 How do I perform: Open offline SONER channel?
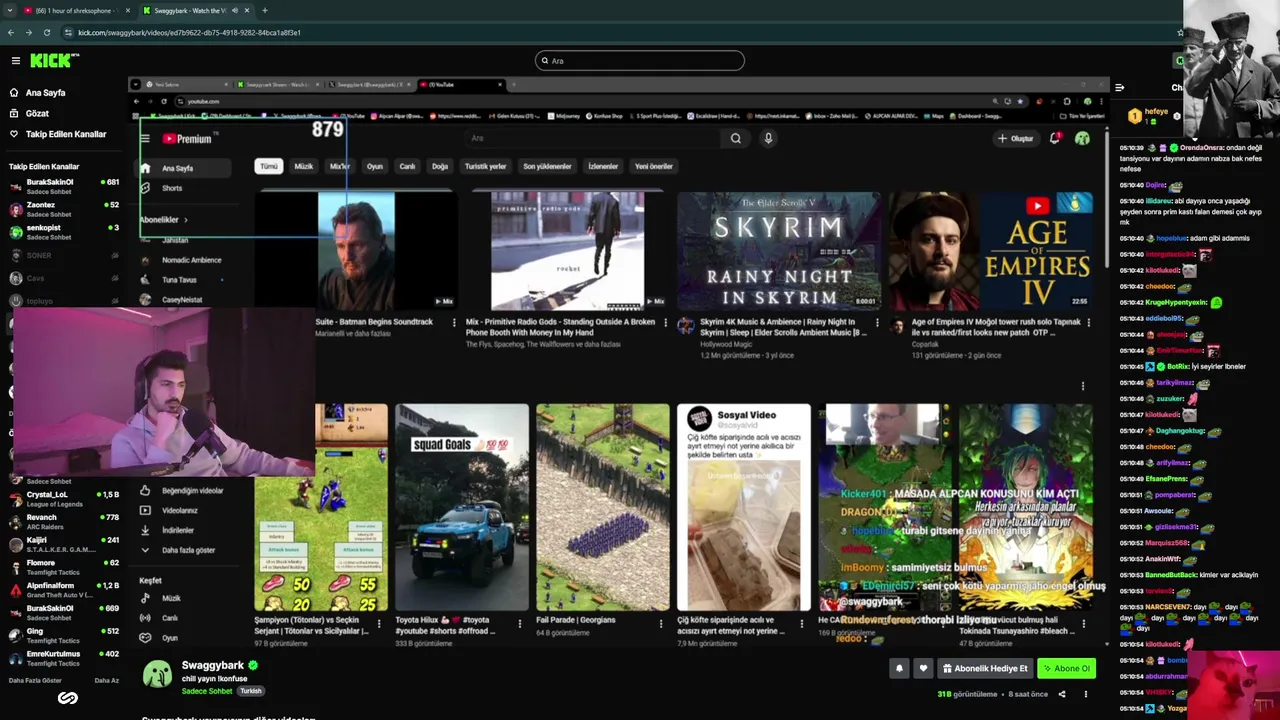click(62, 255)
